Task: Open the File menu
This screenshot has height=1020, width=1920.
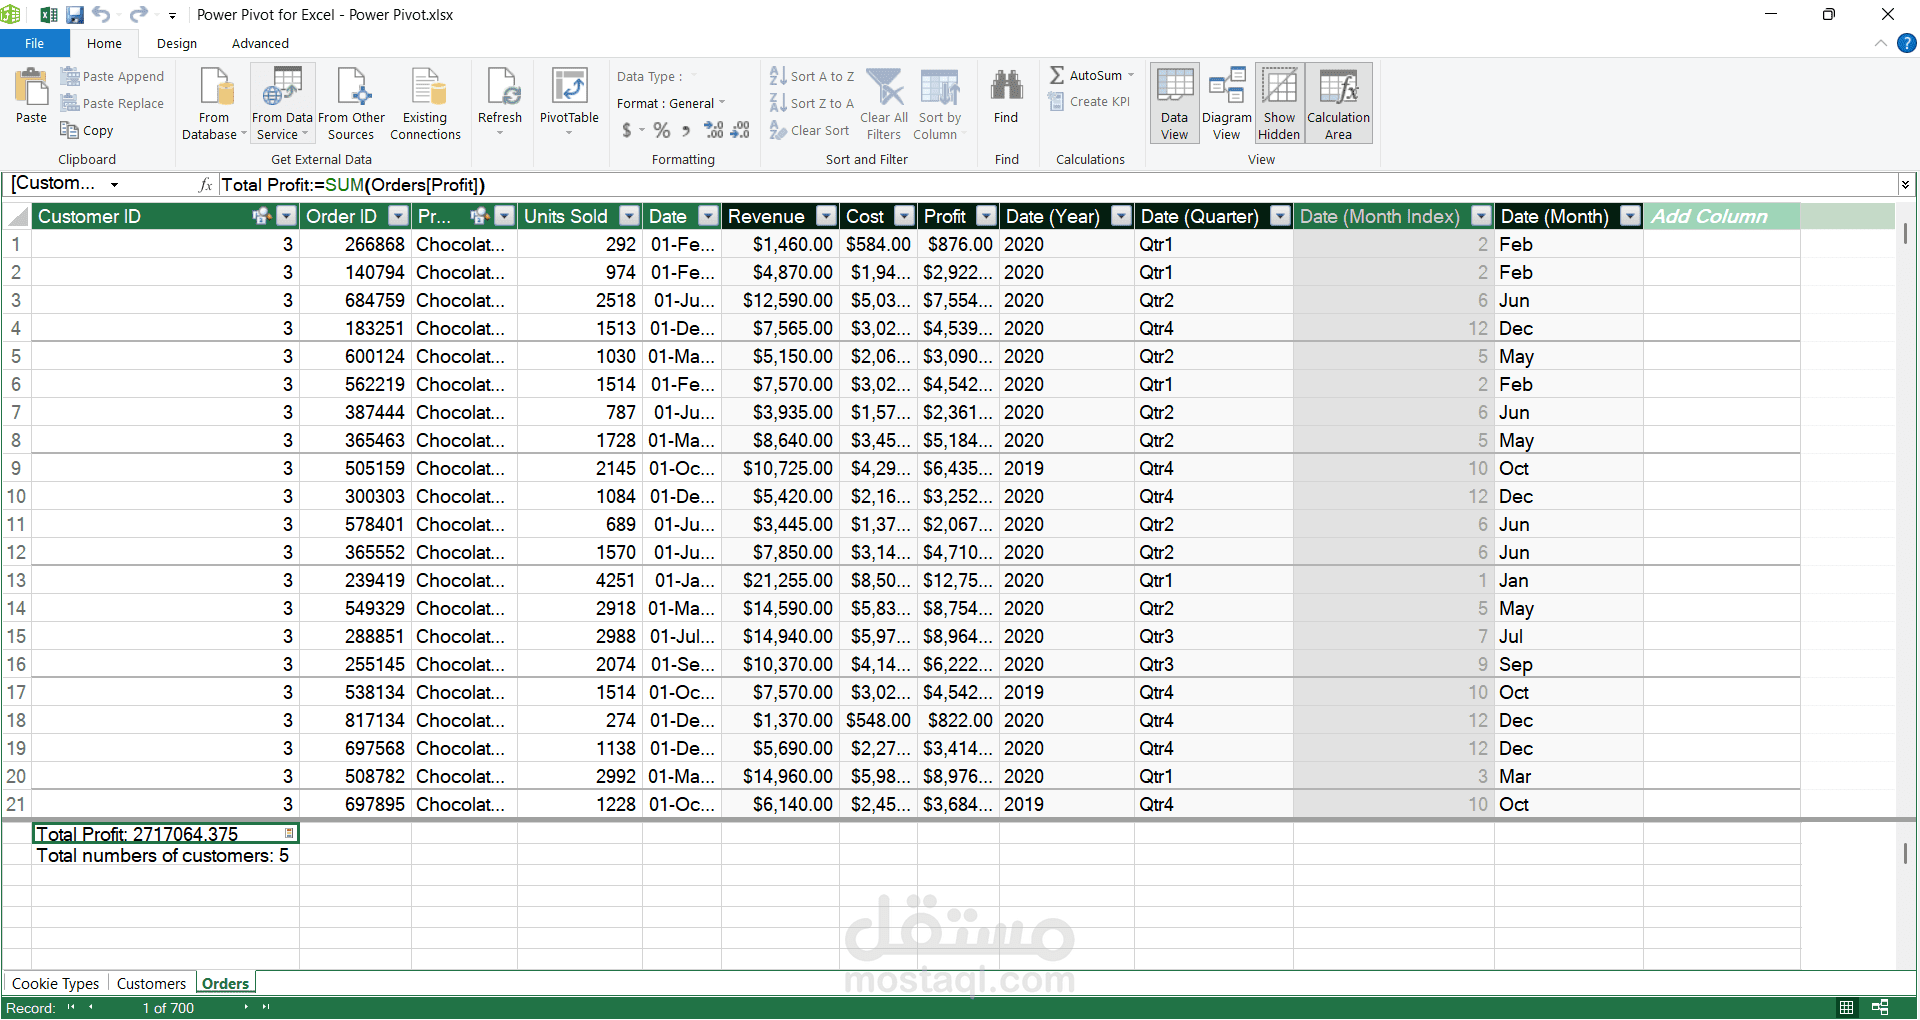Action: [35, 43]
